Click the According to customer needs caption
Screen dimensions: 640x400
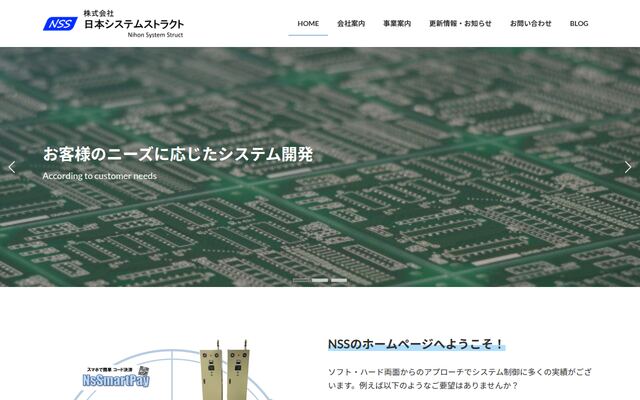coord(100,176)
